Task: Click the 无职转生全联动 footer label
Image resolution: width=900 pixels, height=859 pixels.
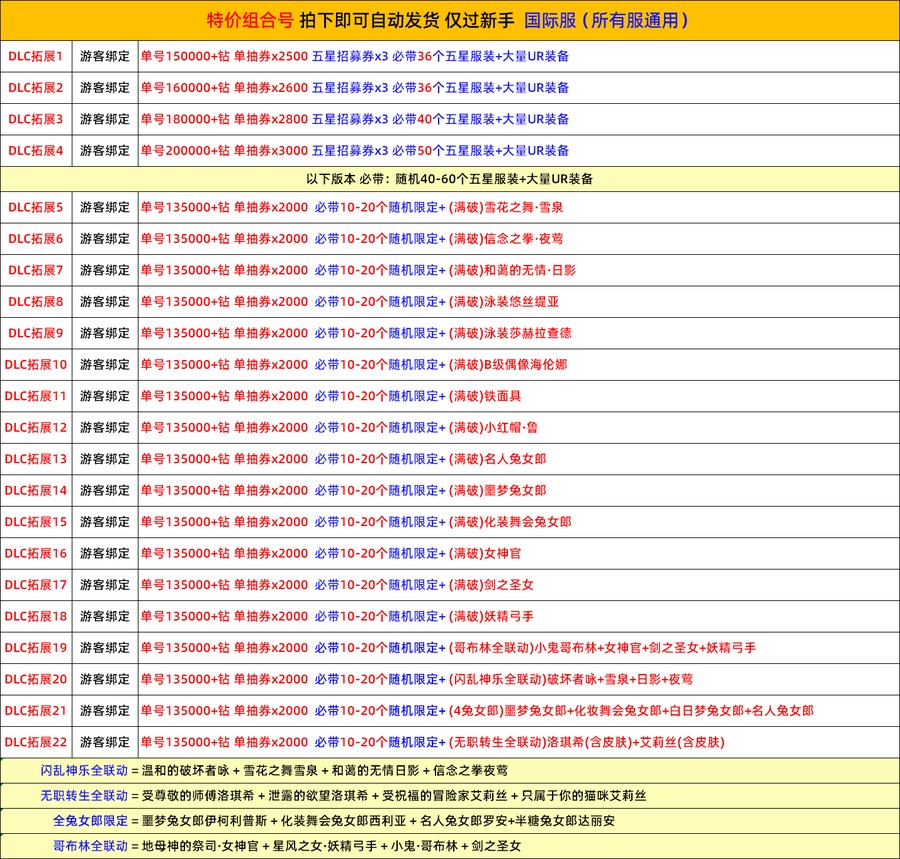Action: [84, 795]
